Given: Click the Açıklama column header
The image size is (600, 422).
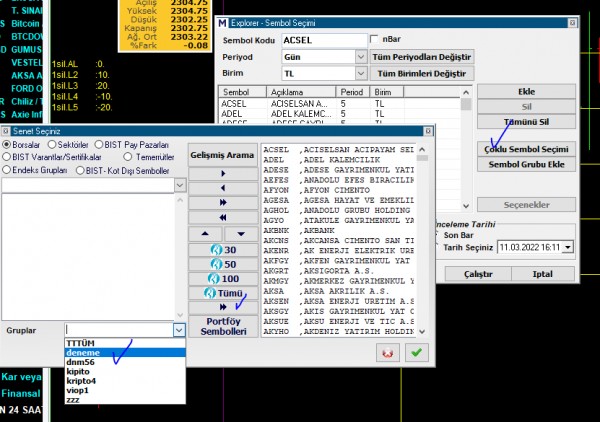Looking at the screenshot, I should click(x=301, y=92).
